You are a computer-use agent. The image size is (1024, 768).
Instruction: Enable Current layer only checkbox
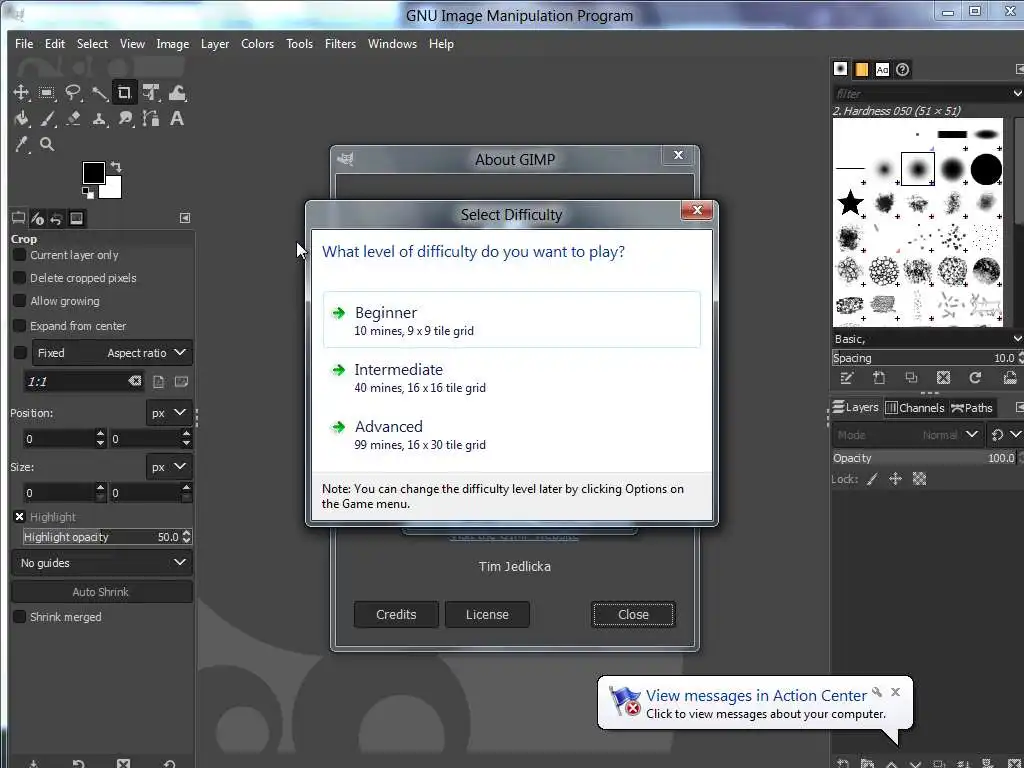[20, 255]
